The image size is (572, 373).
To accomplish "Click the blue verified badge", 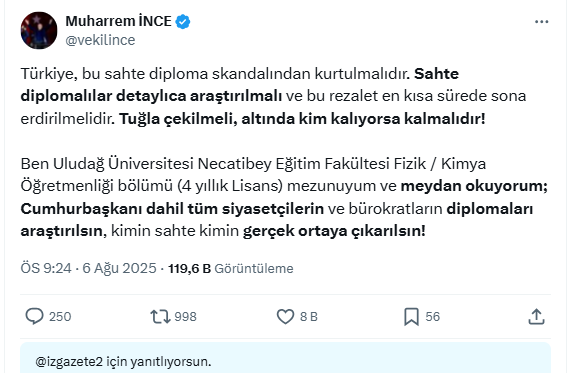I will pos(183,22).
